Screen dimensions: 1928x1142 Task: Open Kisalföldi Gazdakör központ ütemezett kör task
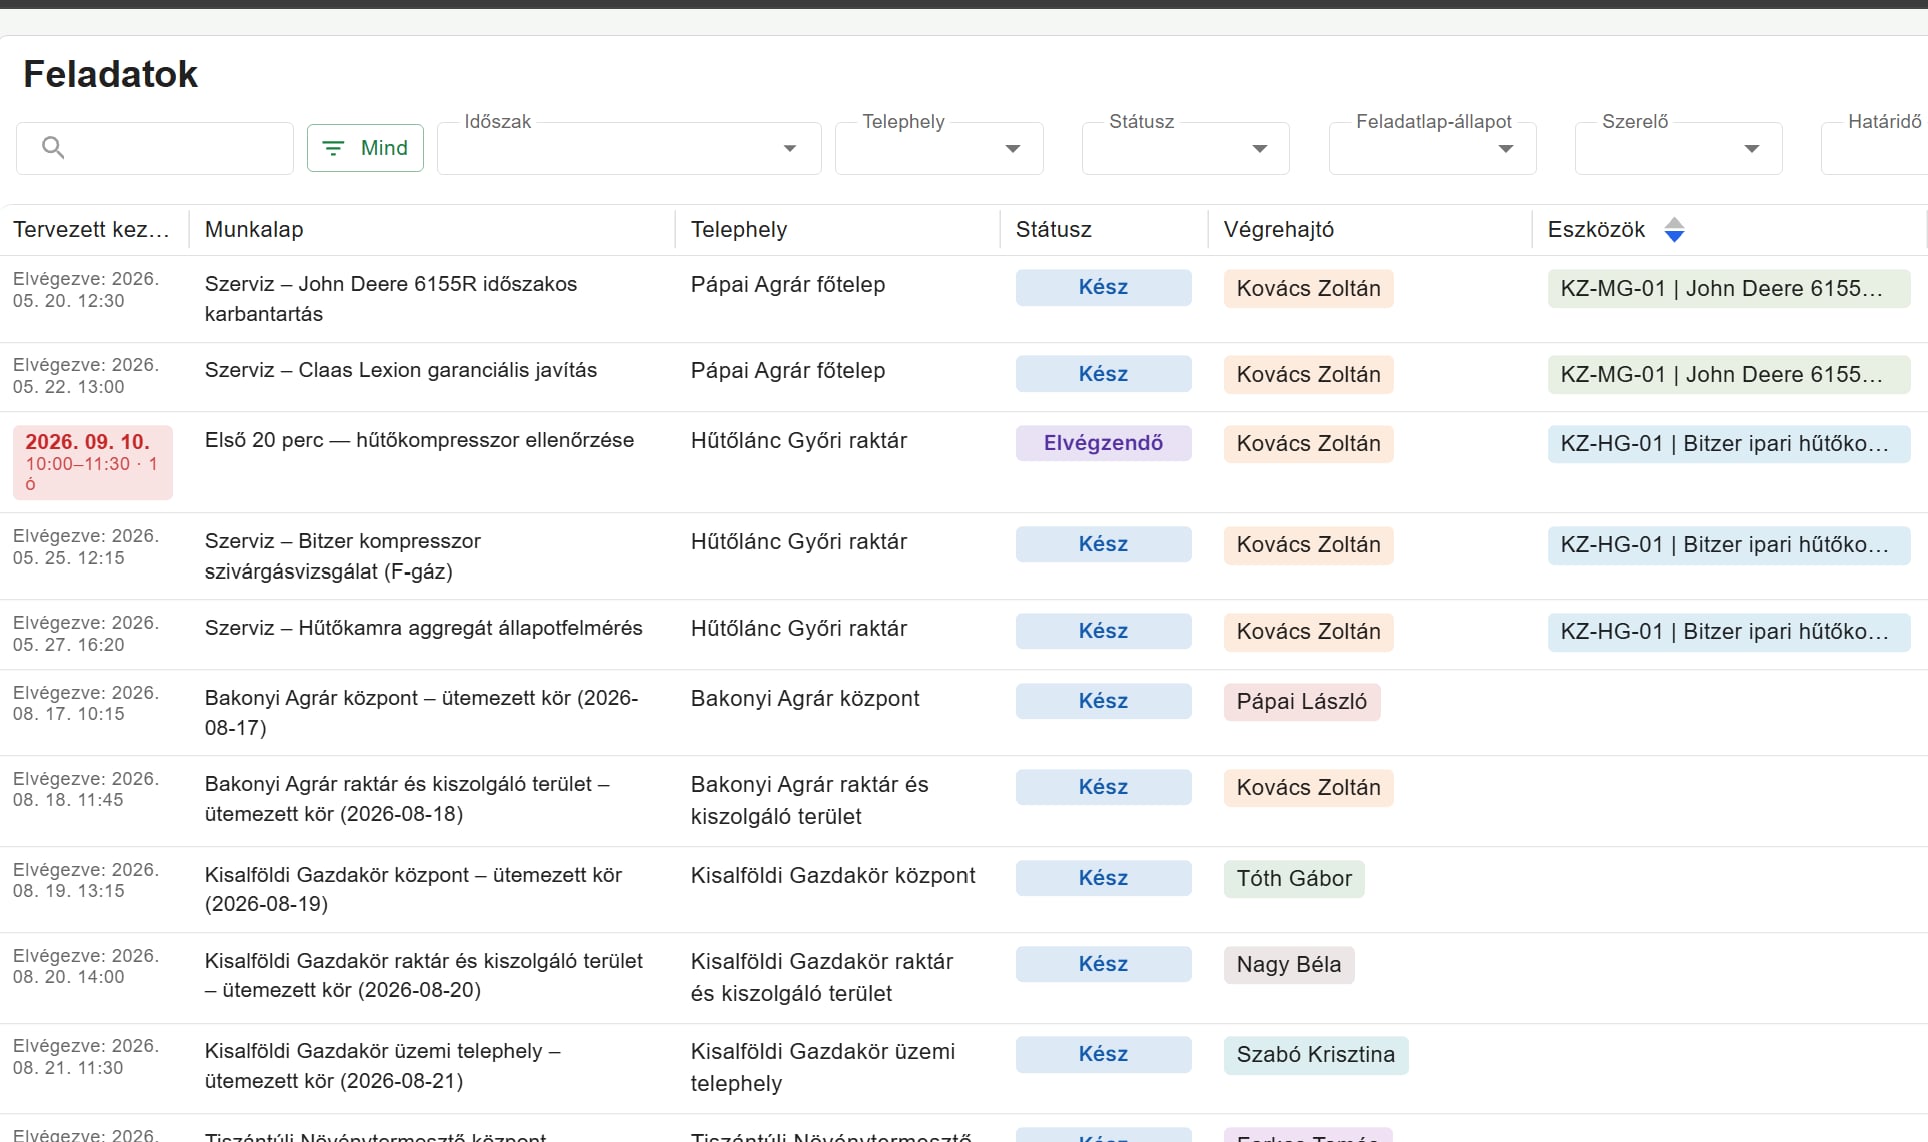pyautogui.click(x=414, y=889)
